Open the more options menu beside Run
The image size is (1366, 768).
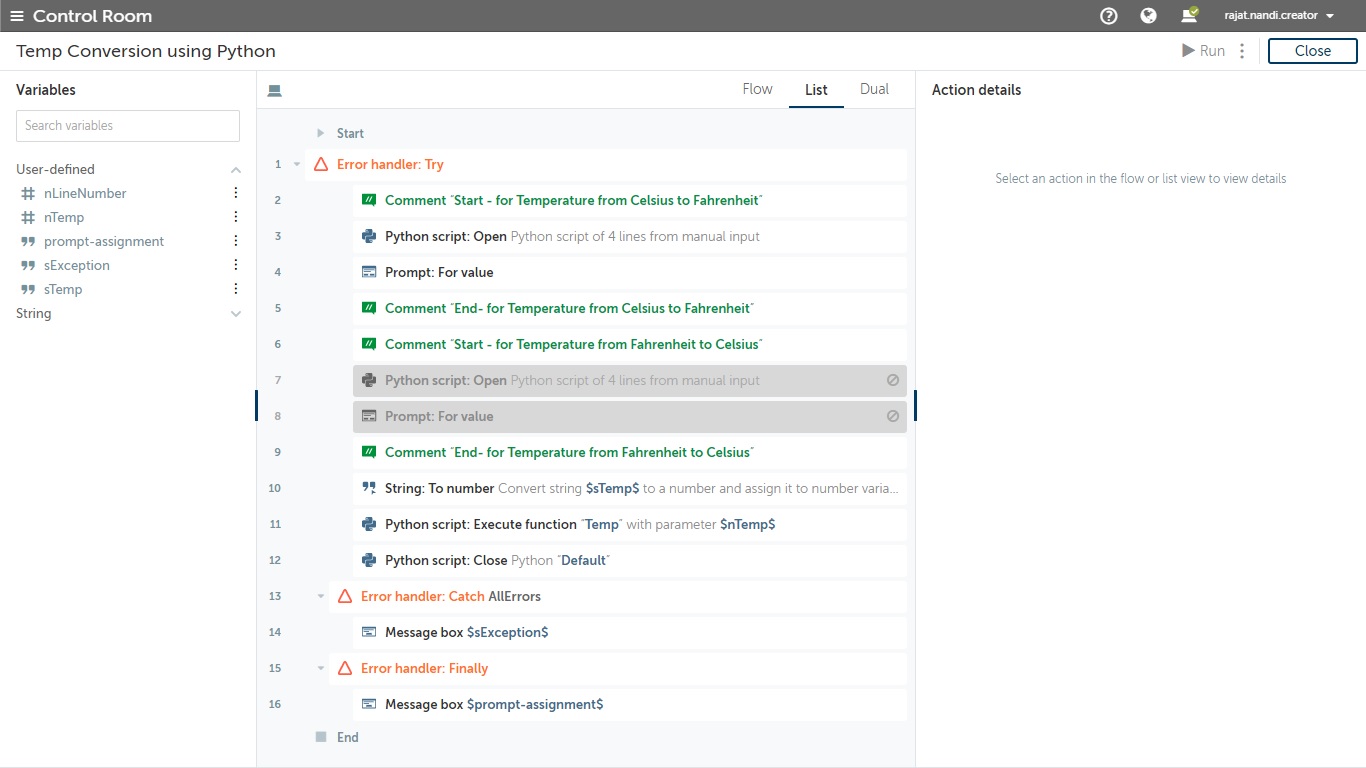[1242, 51]
